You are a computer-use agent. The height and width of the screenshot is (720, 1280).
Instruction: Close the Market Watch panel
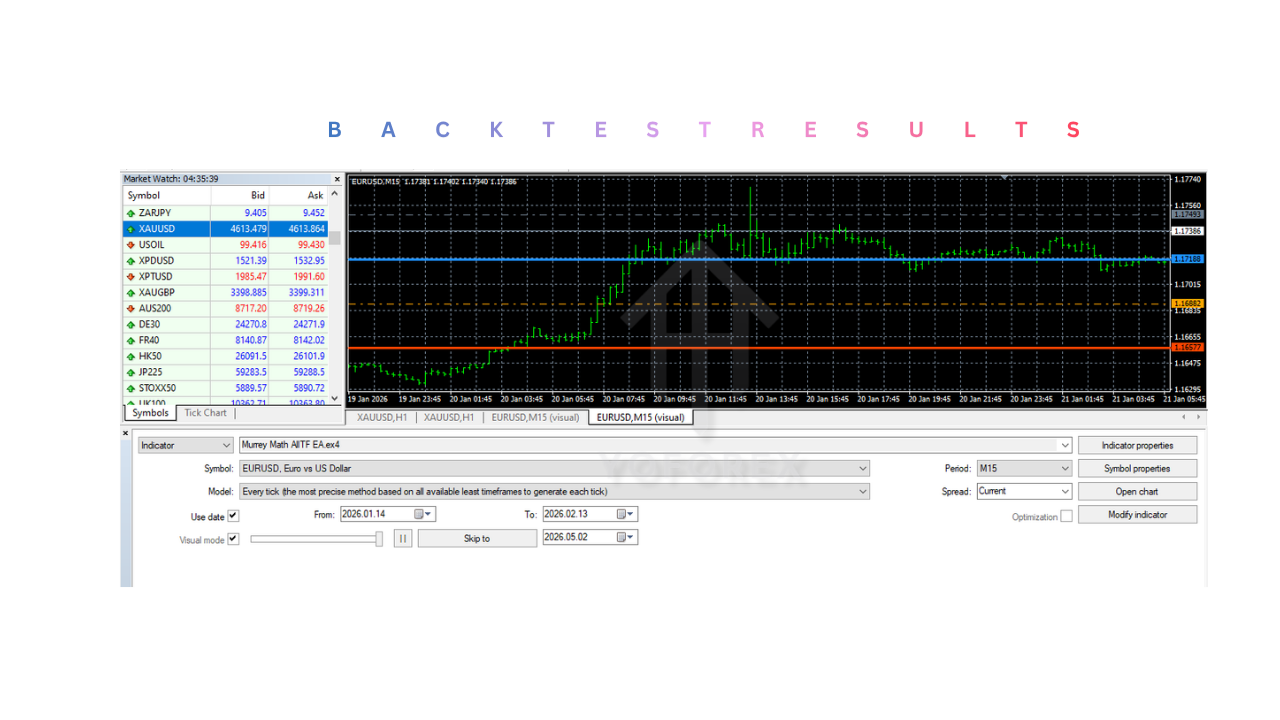tap(337, 179)
